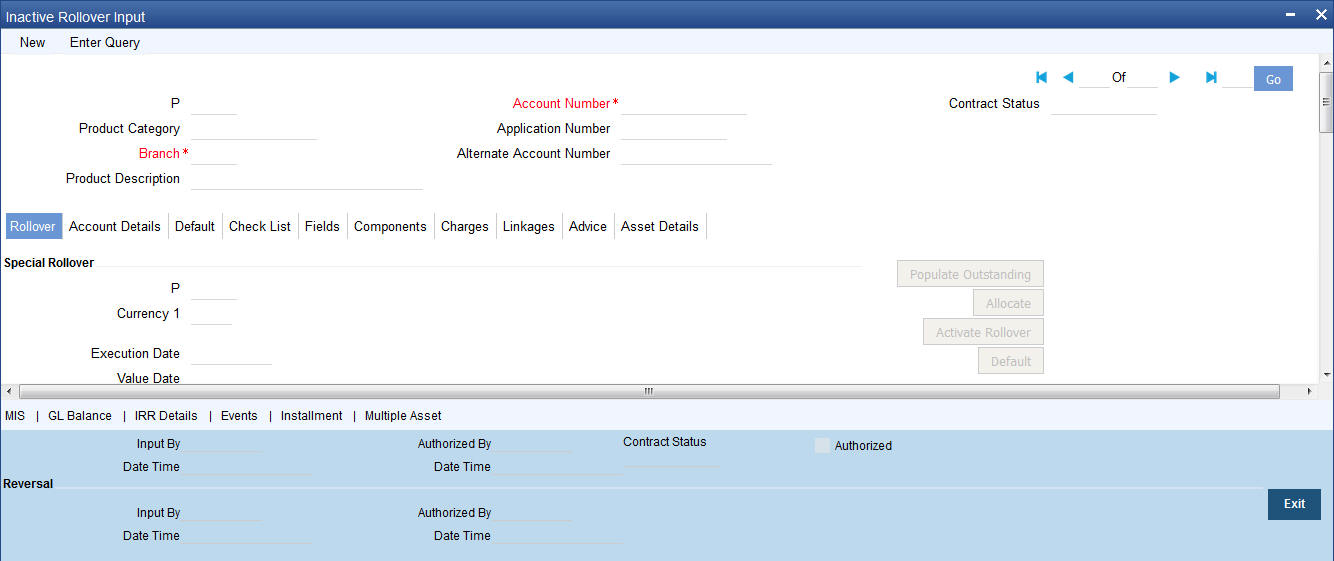Open the Advice tab
The width and height of the screenshot is (1334, 561).
(x=588, y=226)
